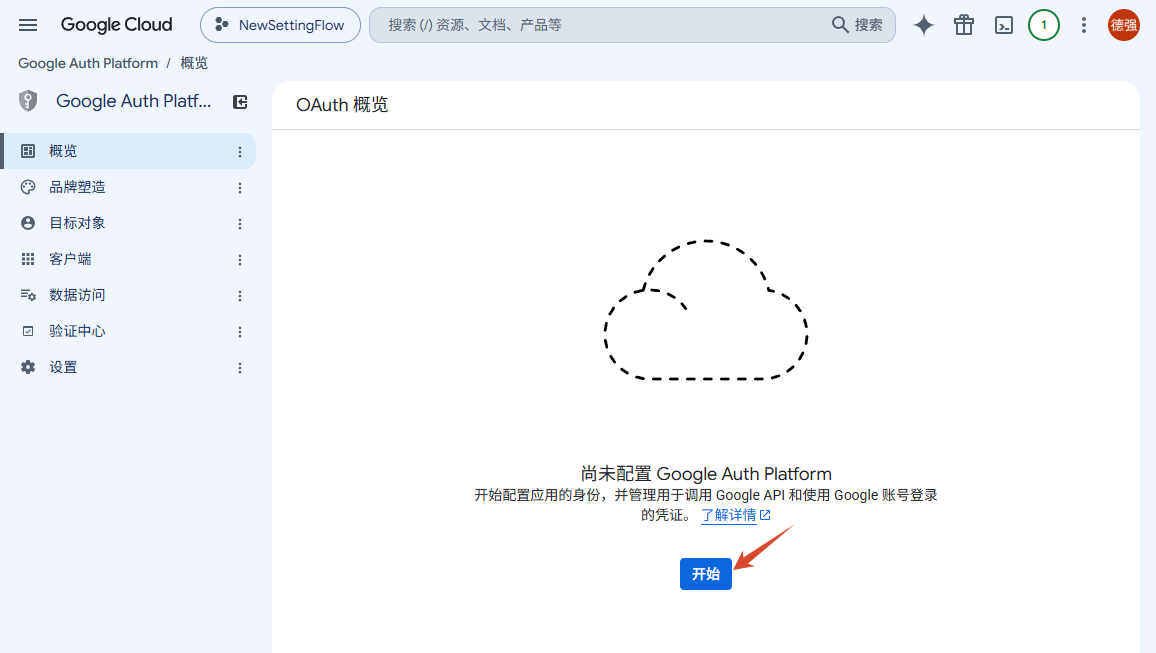The image size is (1156, 653).
Task: Open the three-dot menu for 客户端
Action: point(240,260)
